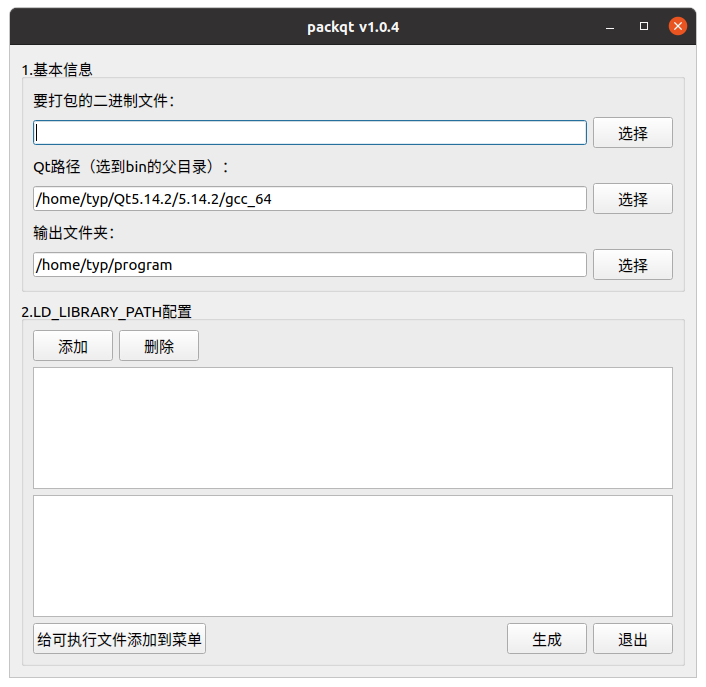Click the 生成 button
This screenshot has height=687, width=706.
point(547,639)
